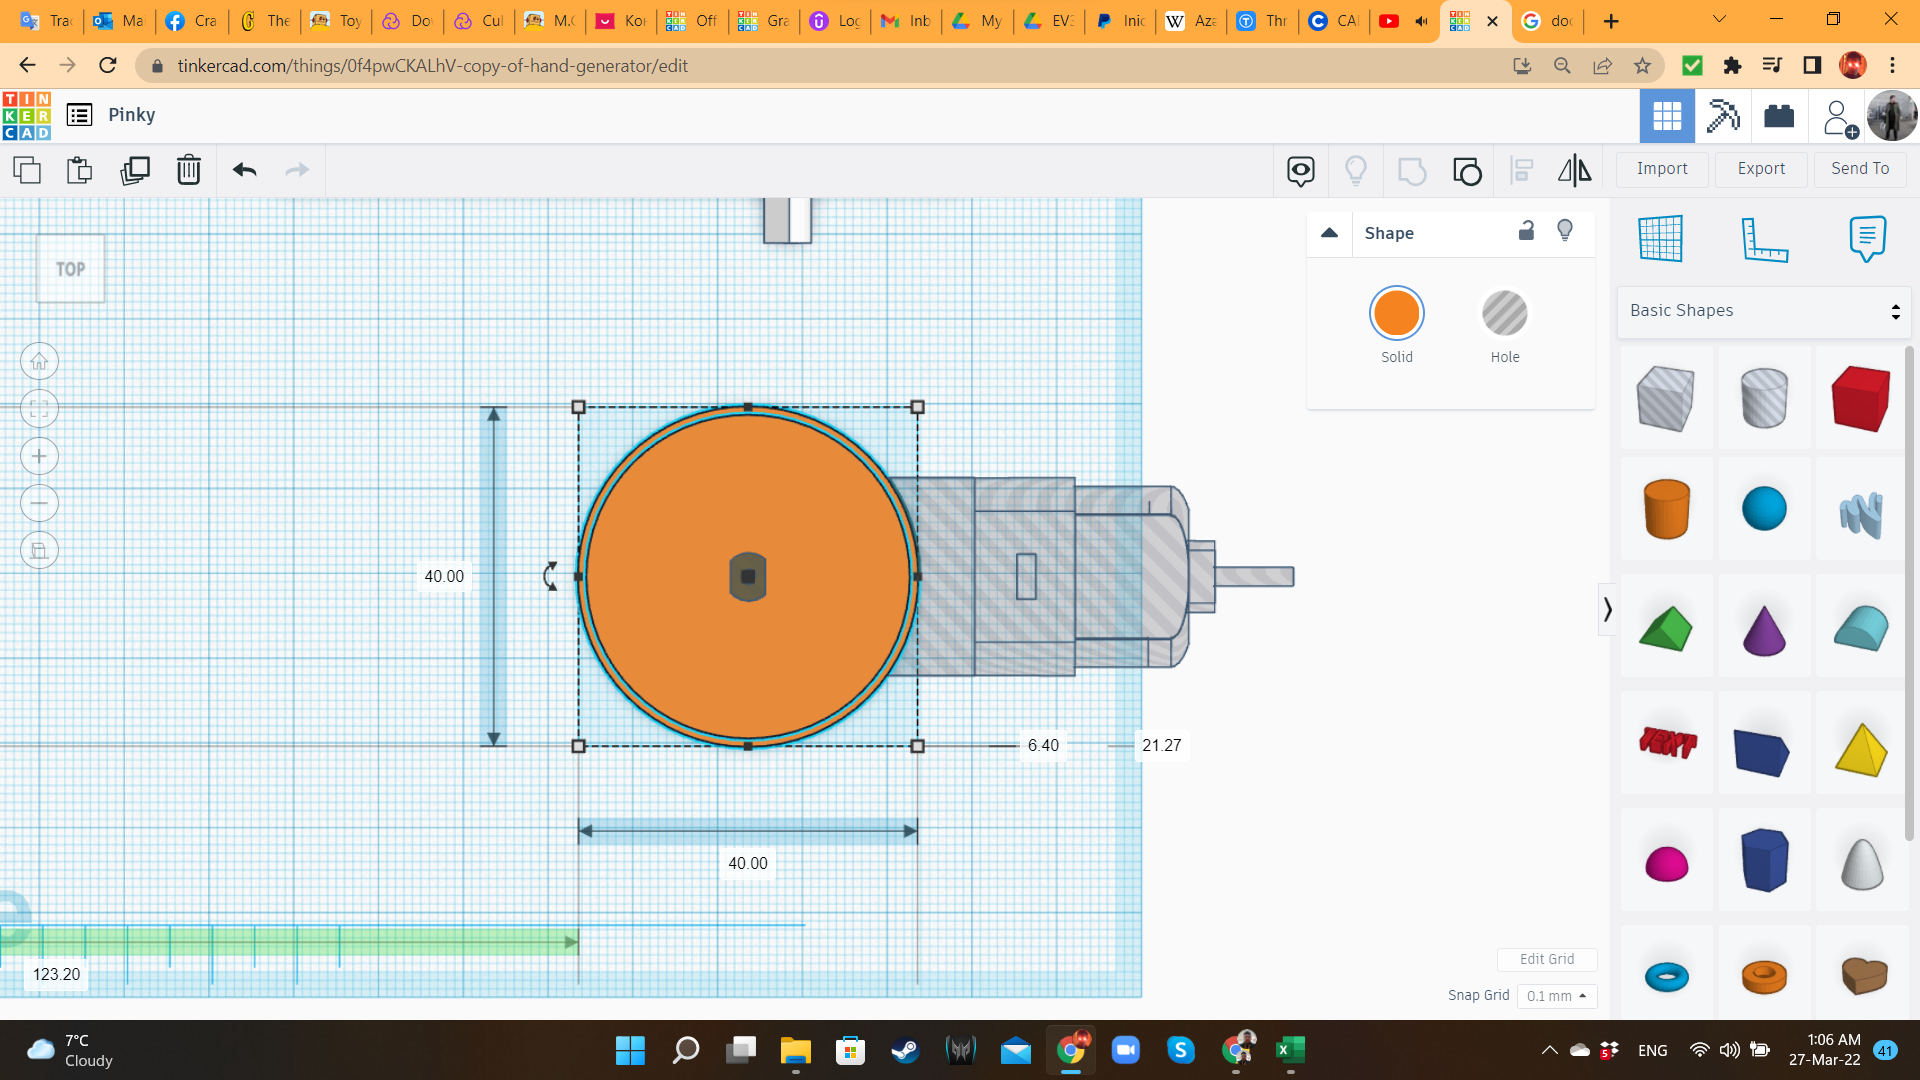
Task: Click the Mirror tool icon
Action: (1574, 170)
